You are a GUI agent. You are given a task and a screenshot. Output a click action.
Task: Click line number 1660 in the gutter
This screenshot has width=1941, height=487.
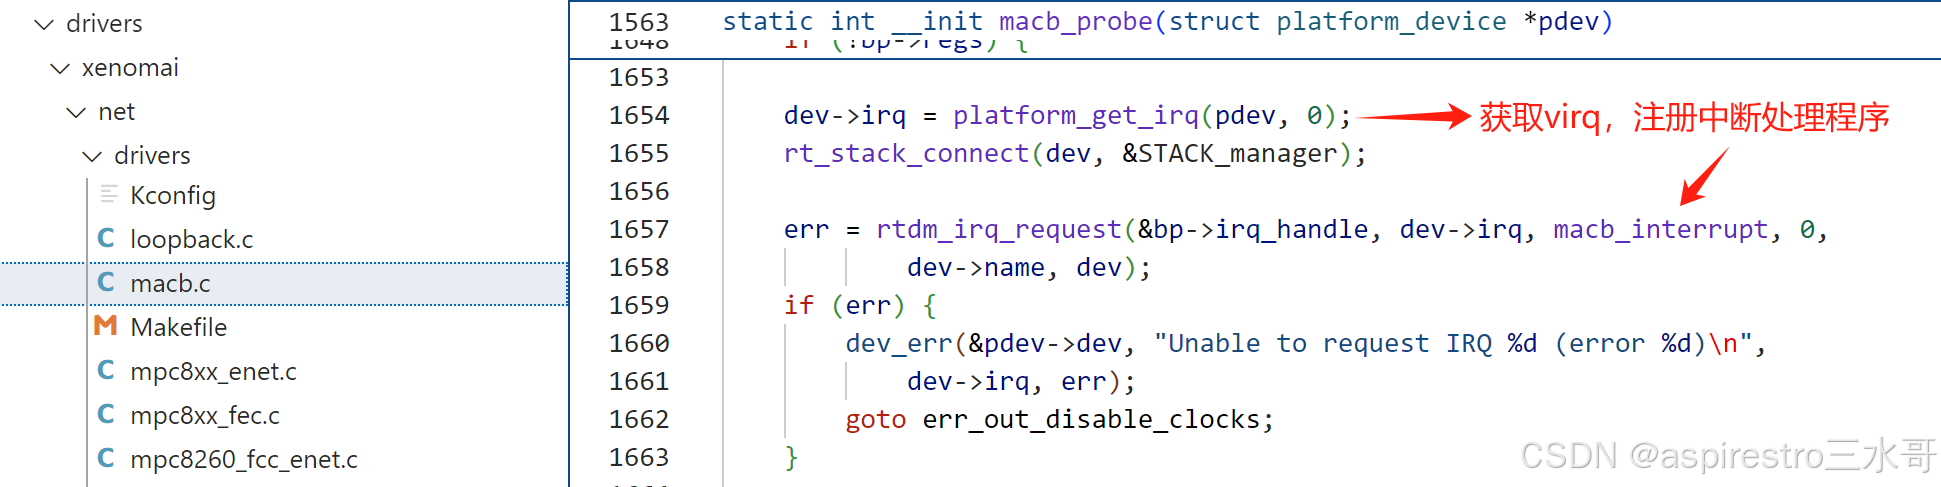click(639, 344)
